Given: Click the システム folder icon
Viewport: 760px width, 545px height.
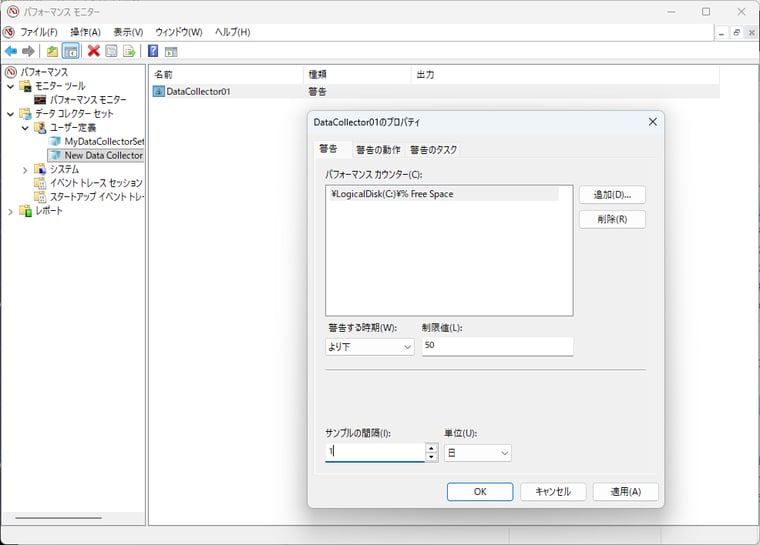Looking at the screenshot, I should [x=40, y=169].
